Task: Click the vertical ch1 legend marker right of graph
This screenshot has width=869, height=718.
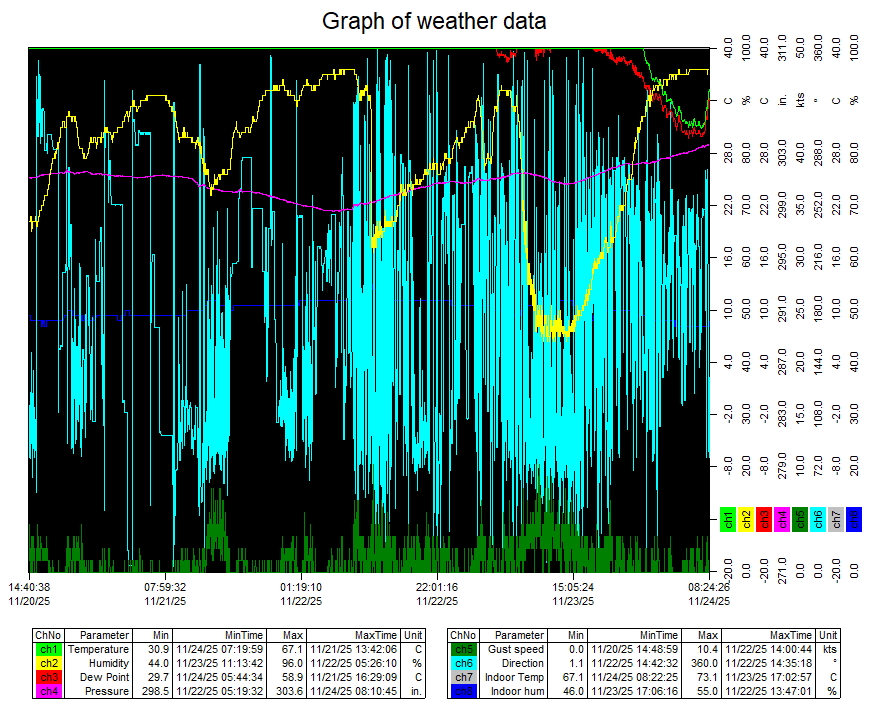Action: 728,518
